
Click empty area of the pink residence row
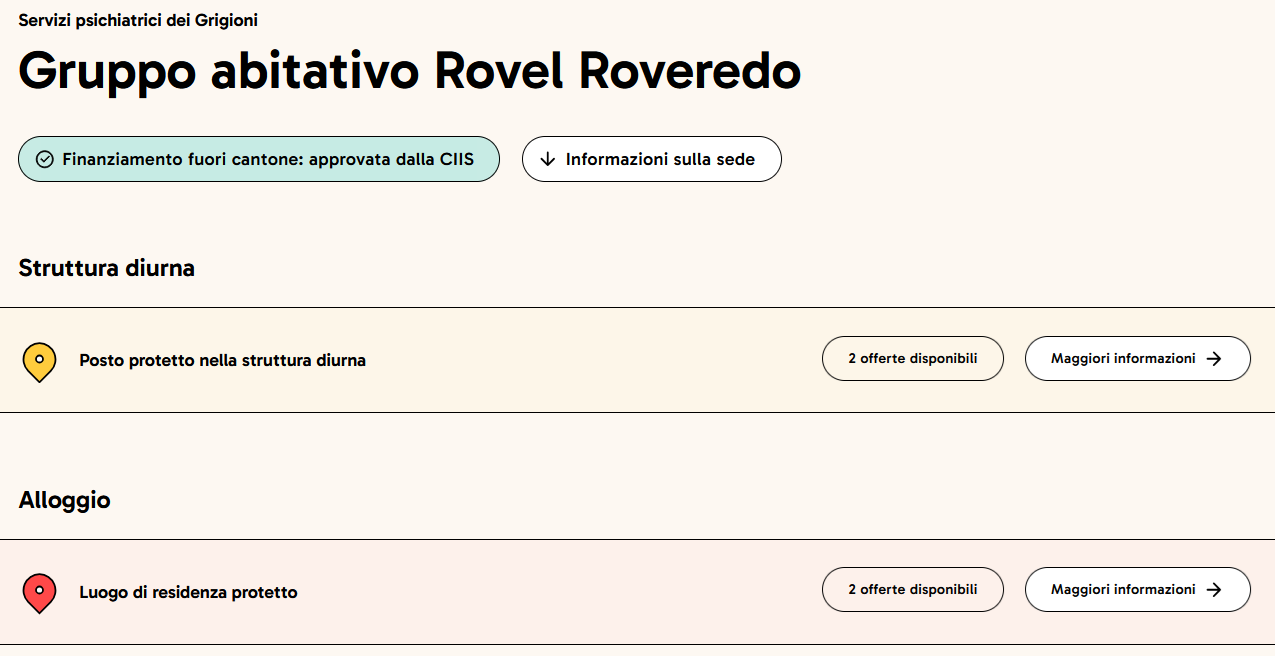(x=560, y=592)
